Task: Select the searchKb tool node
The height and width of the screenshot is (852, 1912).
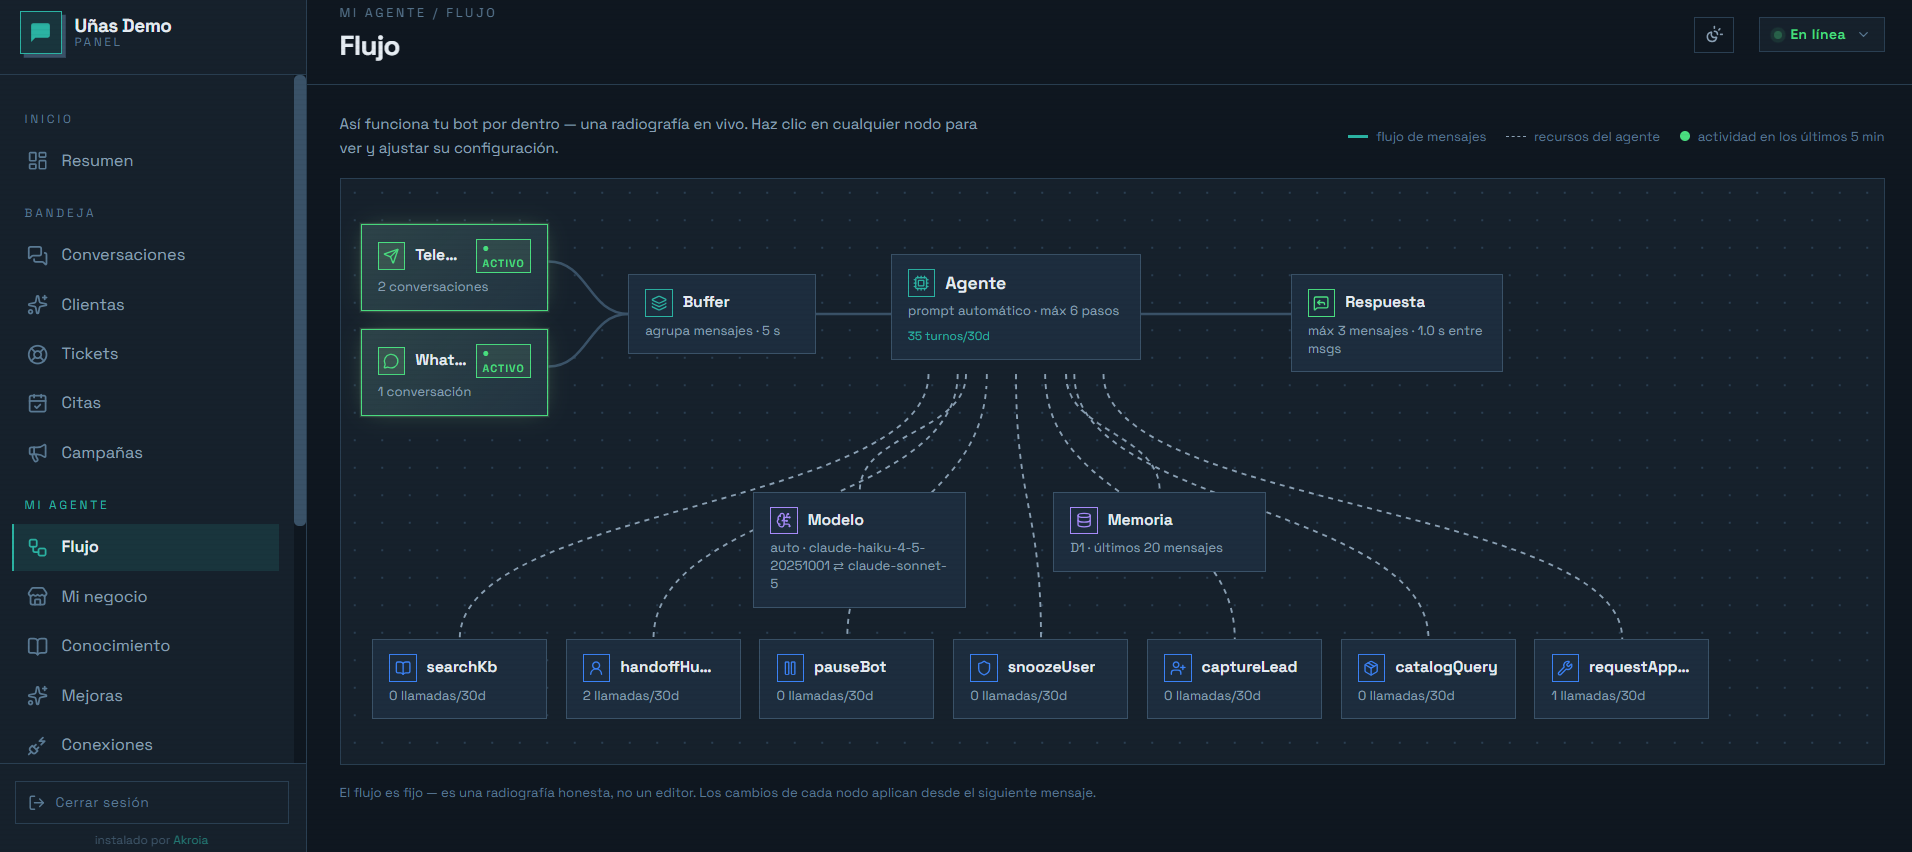Action: click(460, 679)
